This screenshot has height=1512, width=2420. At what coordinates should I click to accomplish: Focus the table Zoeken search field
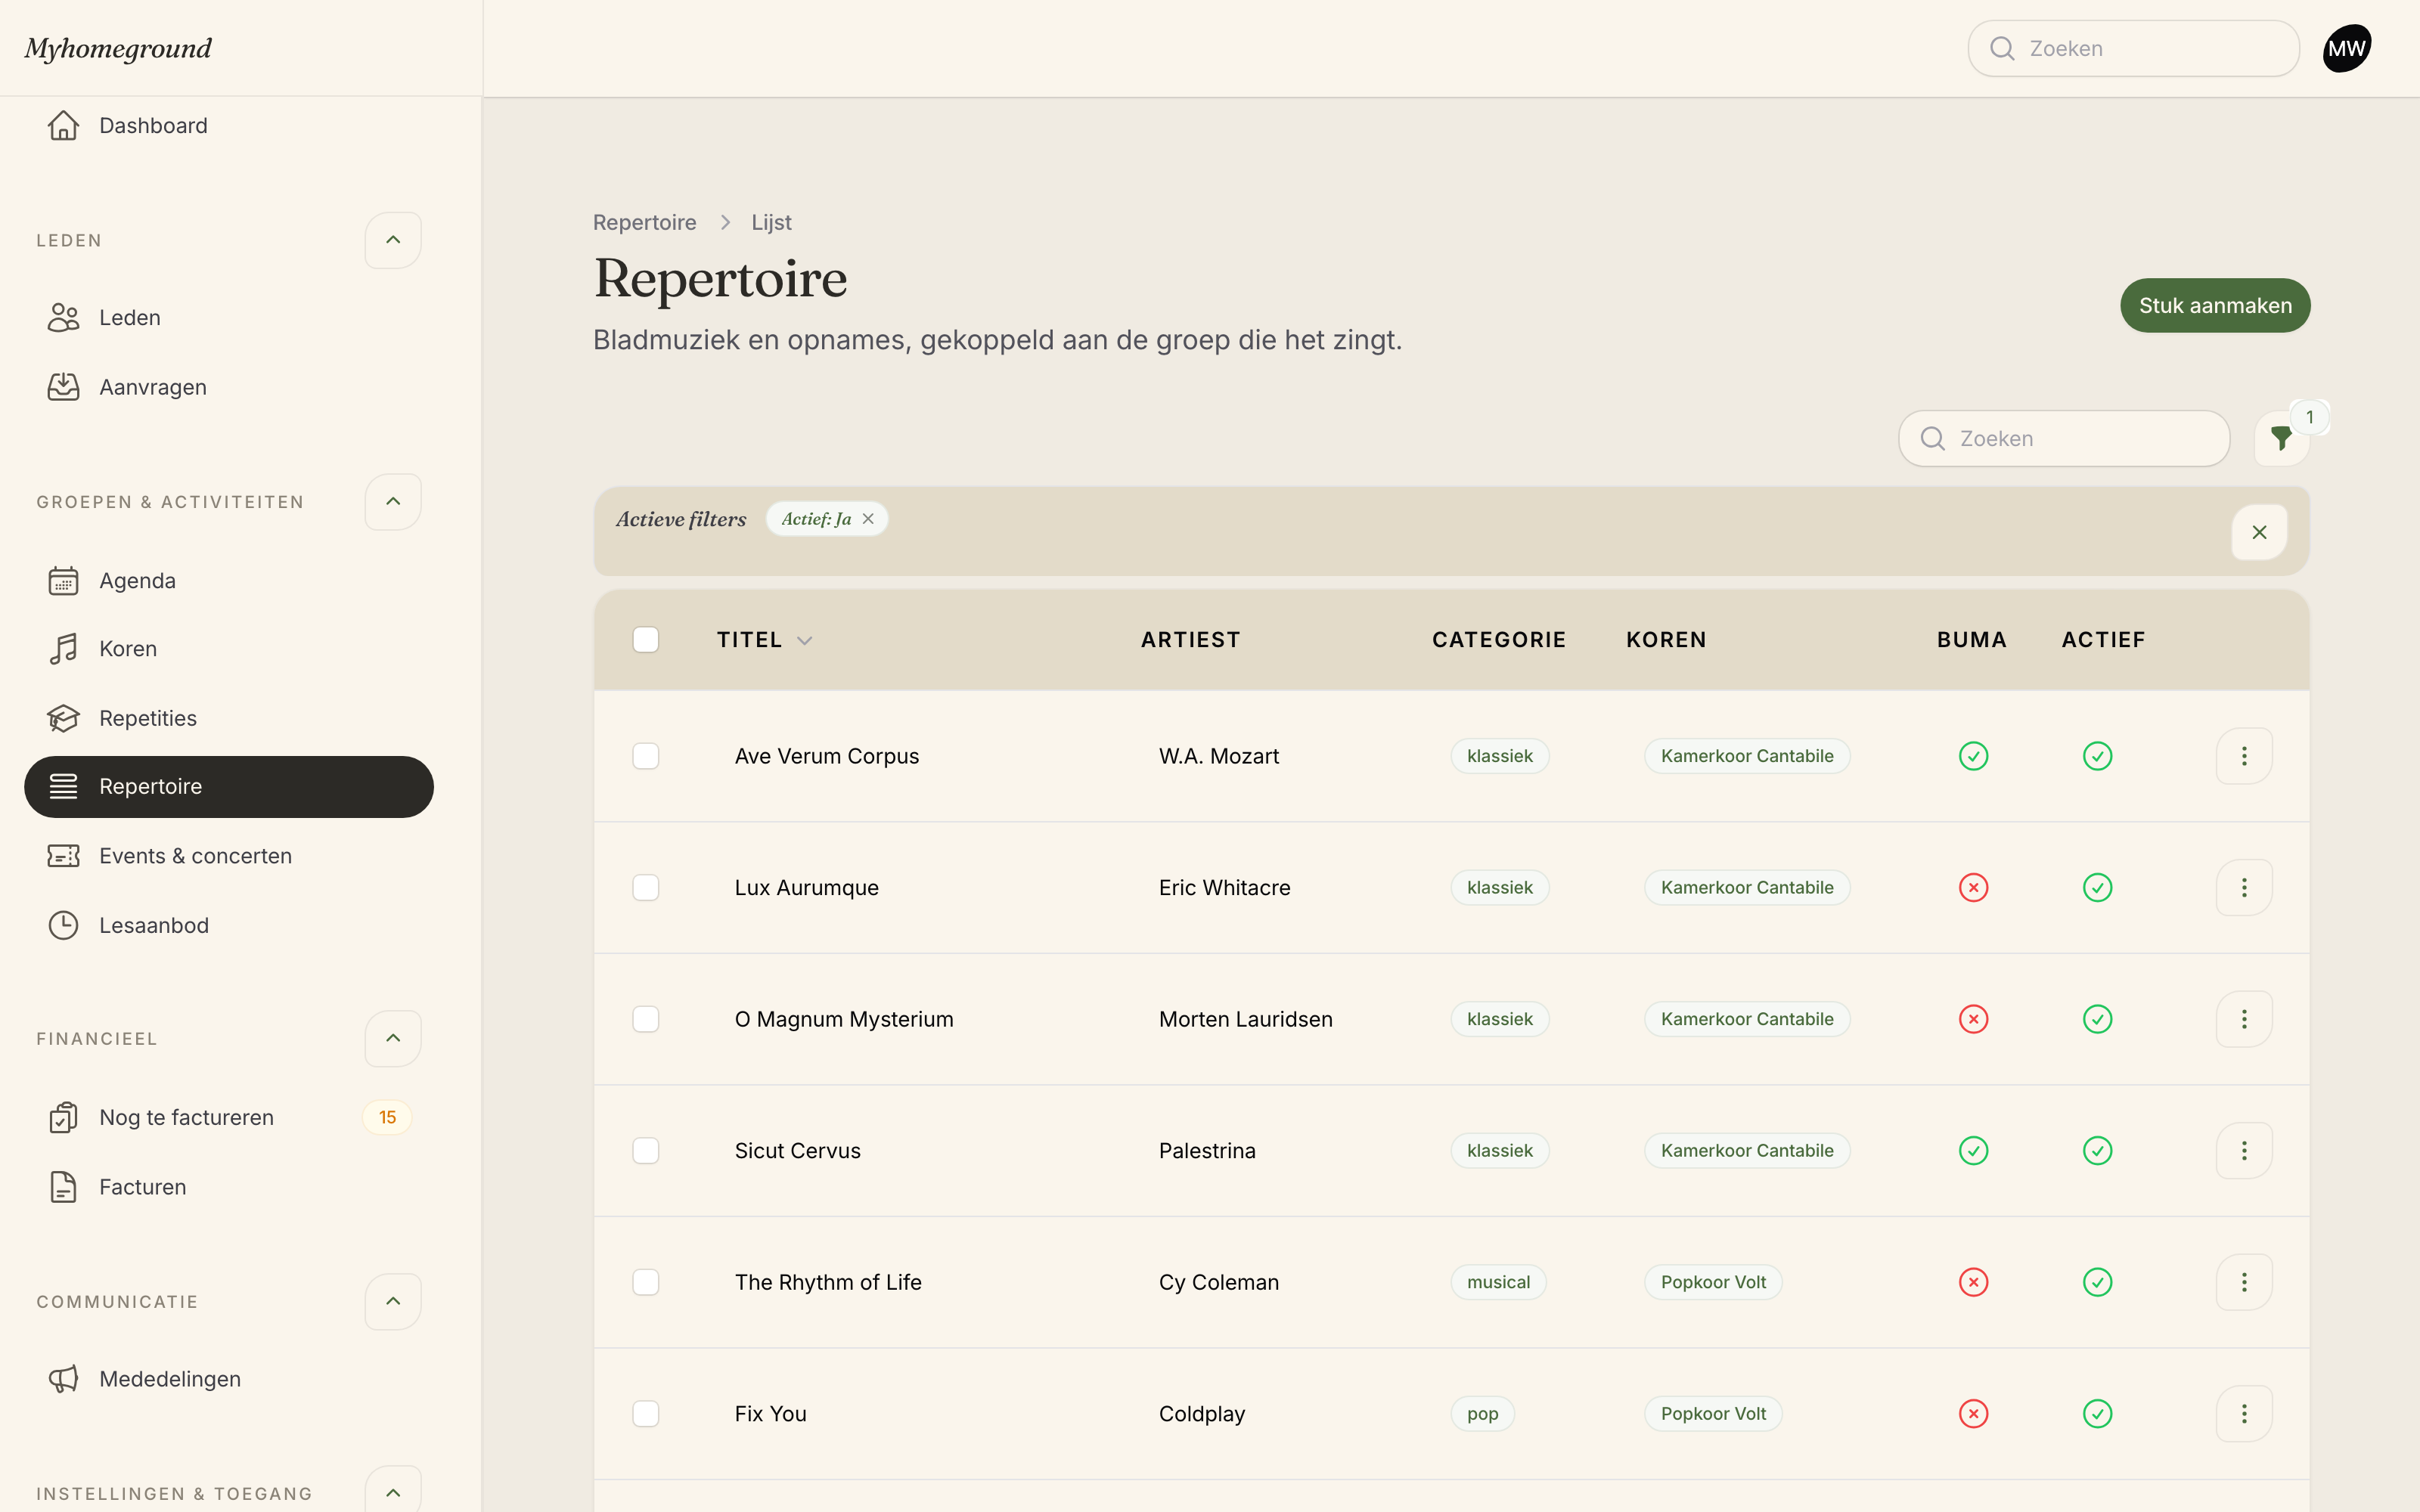click(2064, 438)
